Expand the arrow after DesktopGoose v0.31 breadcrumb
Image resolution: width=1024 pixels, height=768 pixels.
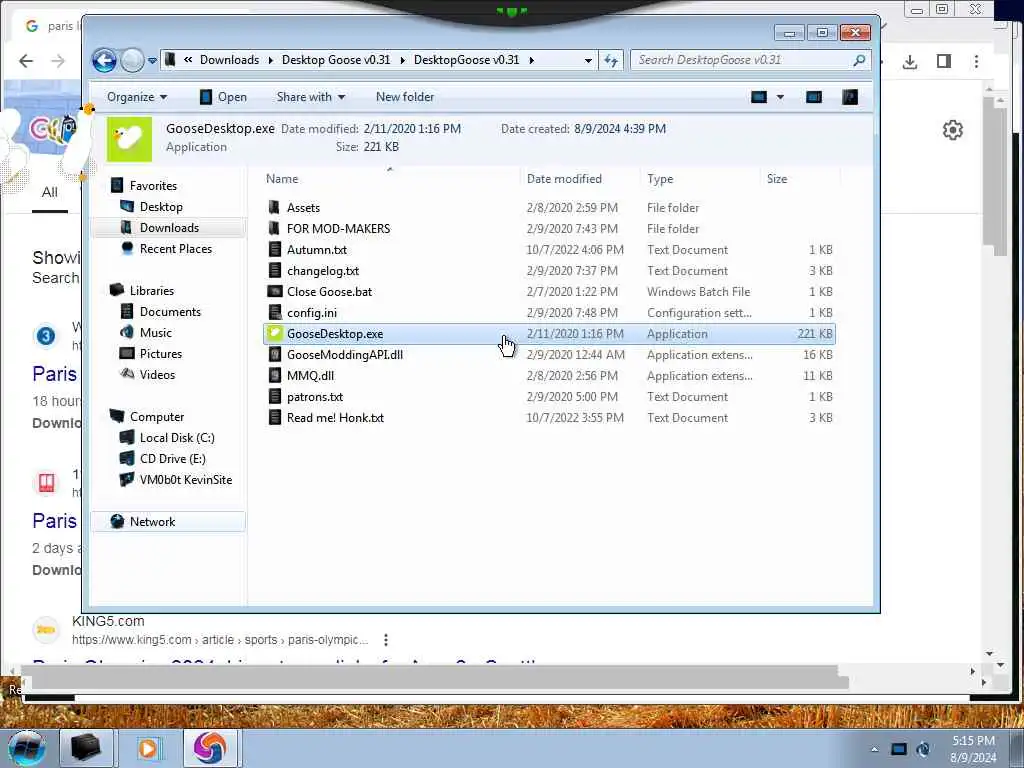(532, 60)
